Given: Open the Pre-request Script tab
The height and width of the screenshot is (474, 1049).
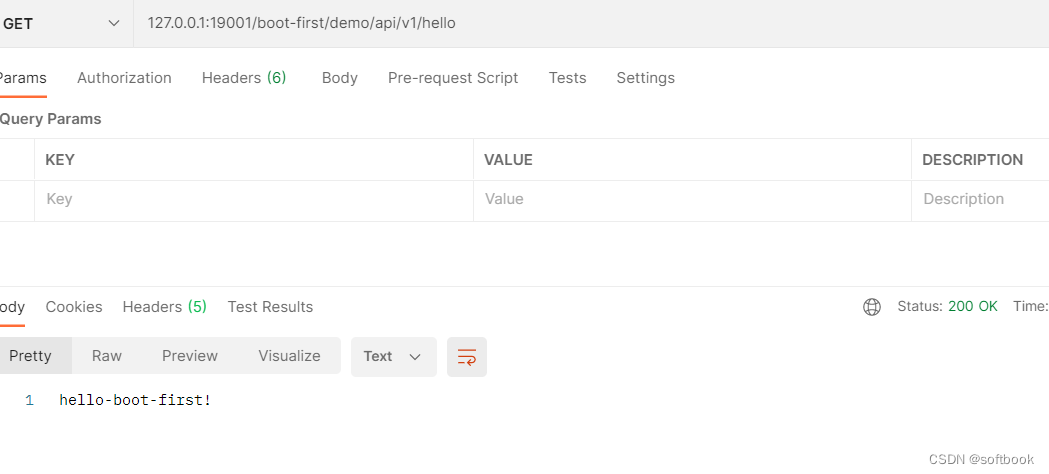Looking at the screenshot, I should point(453,78).
